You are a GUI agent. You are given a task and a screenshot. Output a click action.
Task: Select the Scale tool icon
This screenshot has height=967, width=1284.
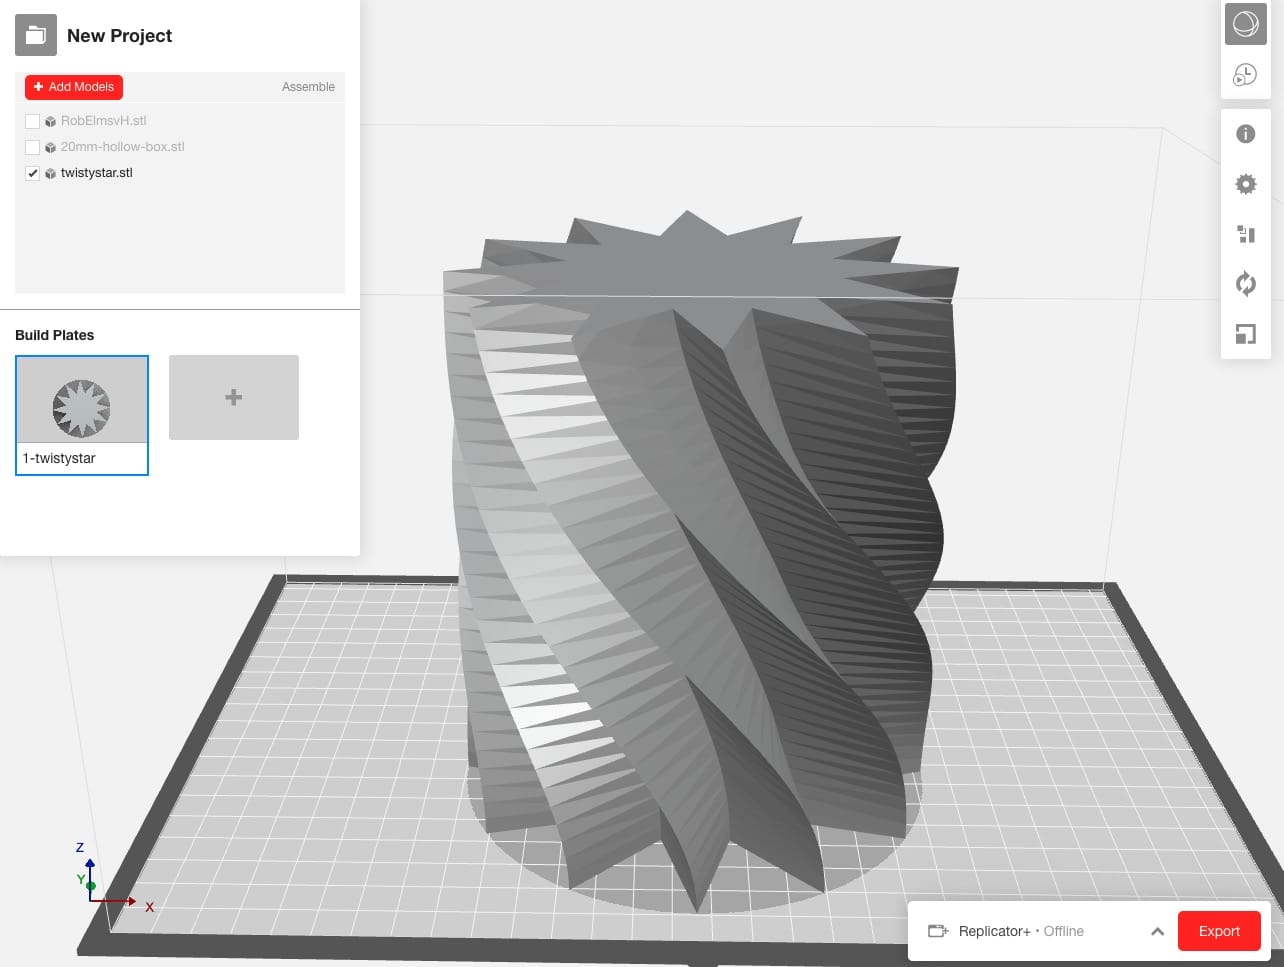click(x=1245, y=334)
